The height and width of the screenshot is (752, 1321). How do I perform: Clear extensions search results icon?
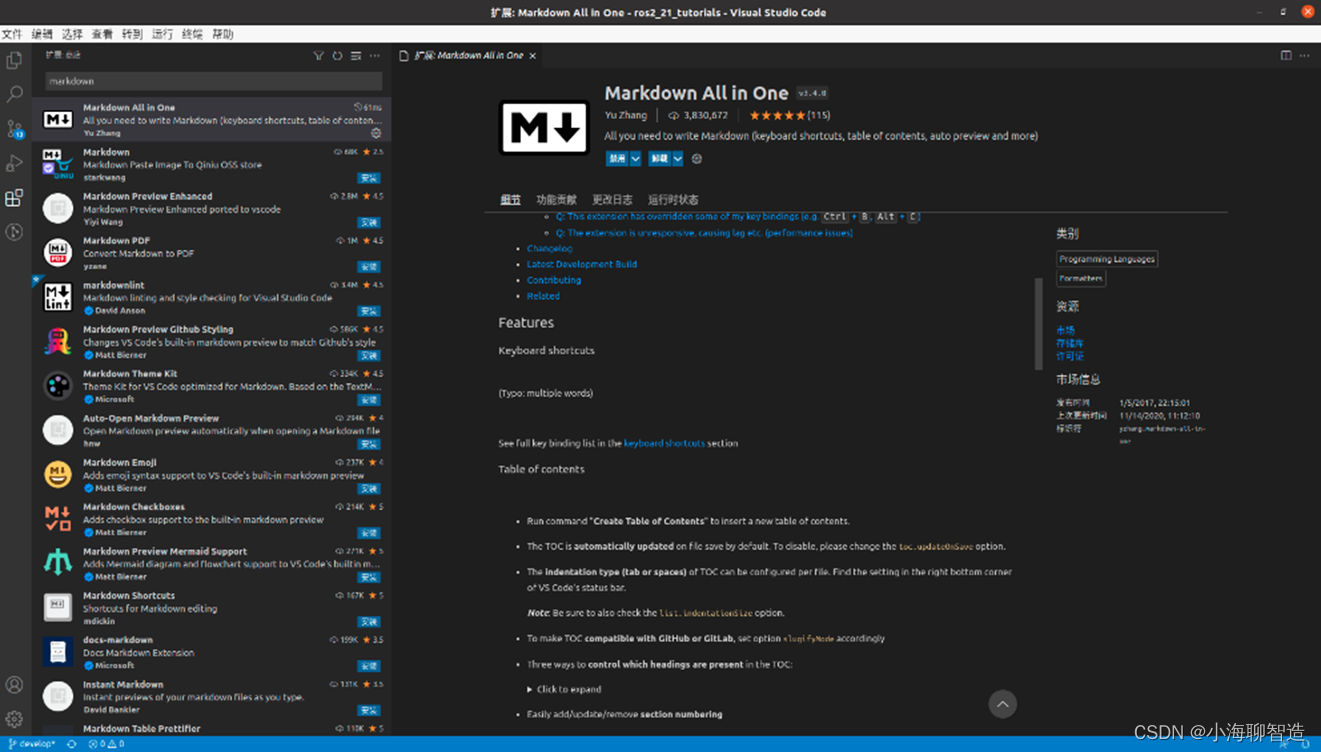pyautogui.click(x=356, y=56)
